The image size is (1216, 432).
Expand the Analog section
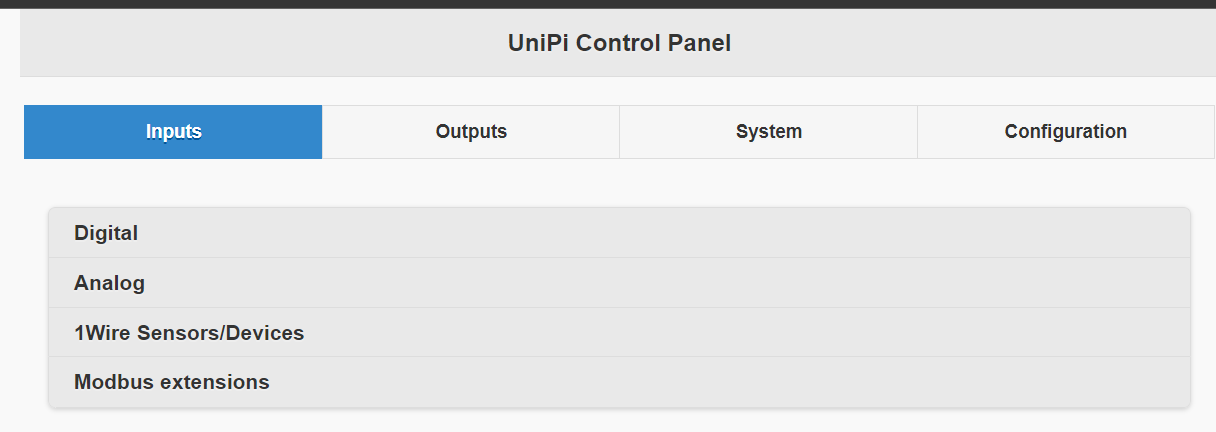pos(619,283)
